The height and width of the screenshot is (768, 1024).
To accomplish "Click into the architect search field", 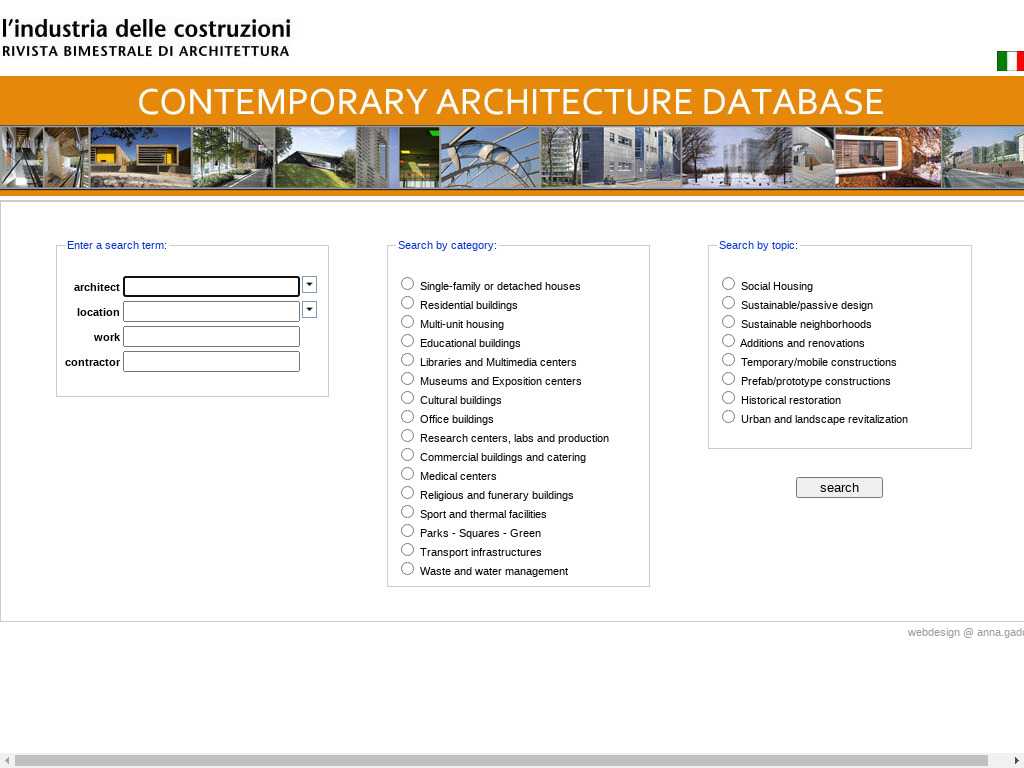I will pos(211,287).
